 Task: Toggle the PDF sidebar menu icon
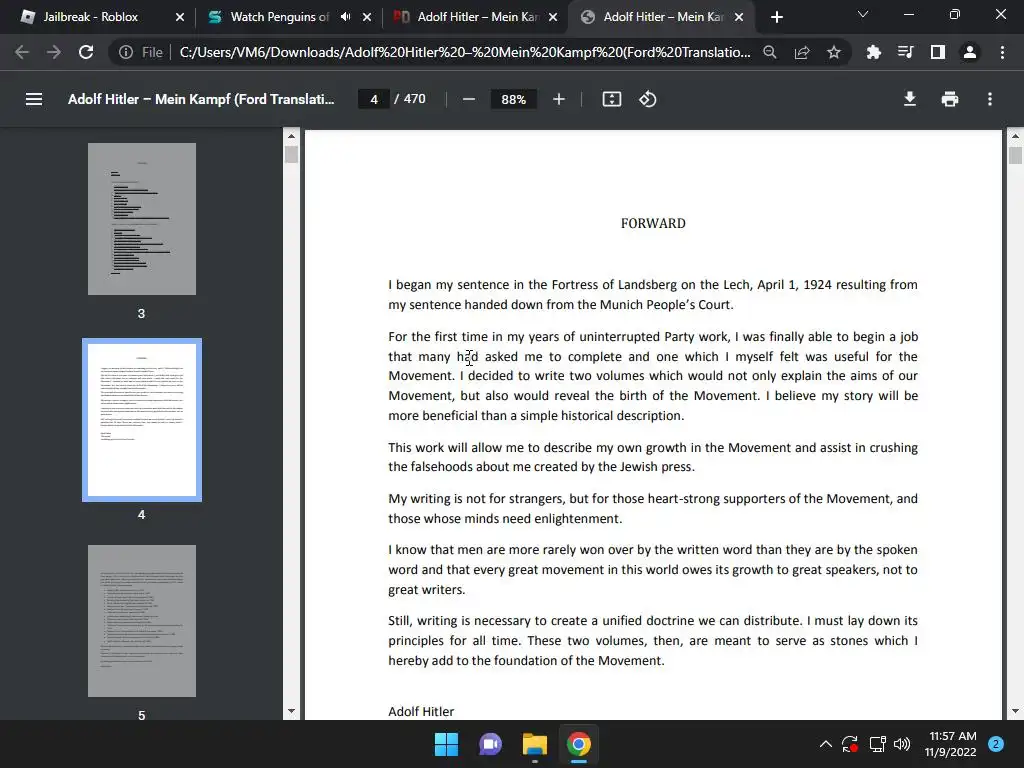tap(34, 99)
